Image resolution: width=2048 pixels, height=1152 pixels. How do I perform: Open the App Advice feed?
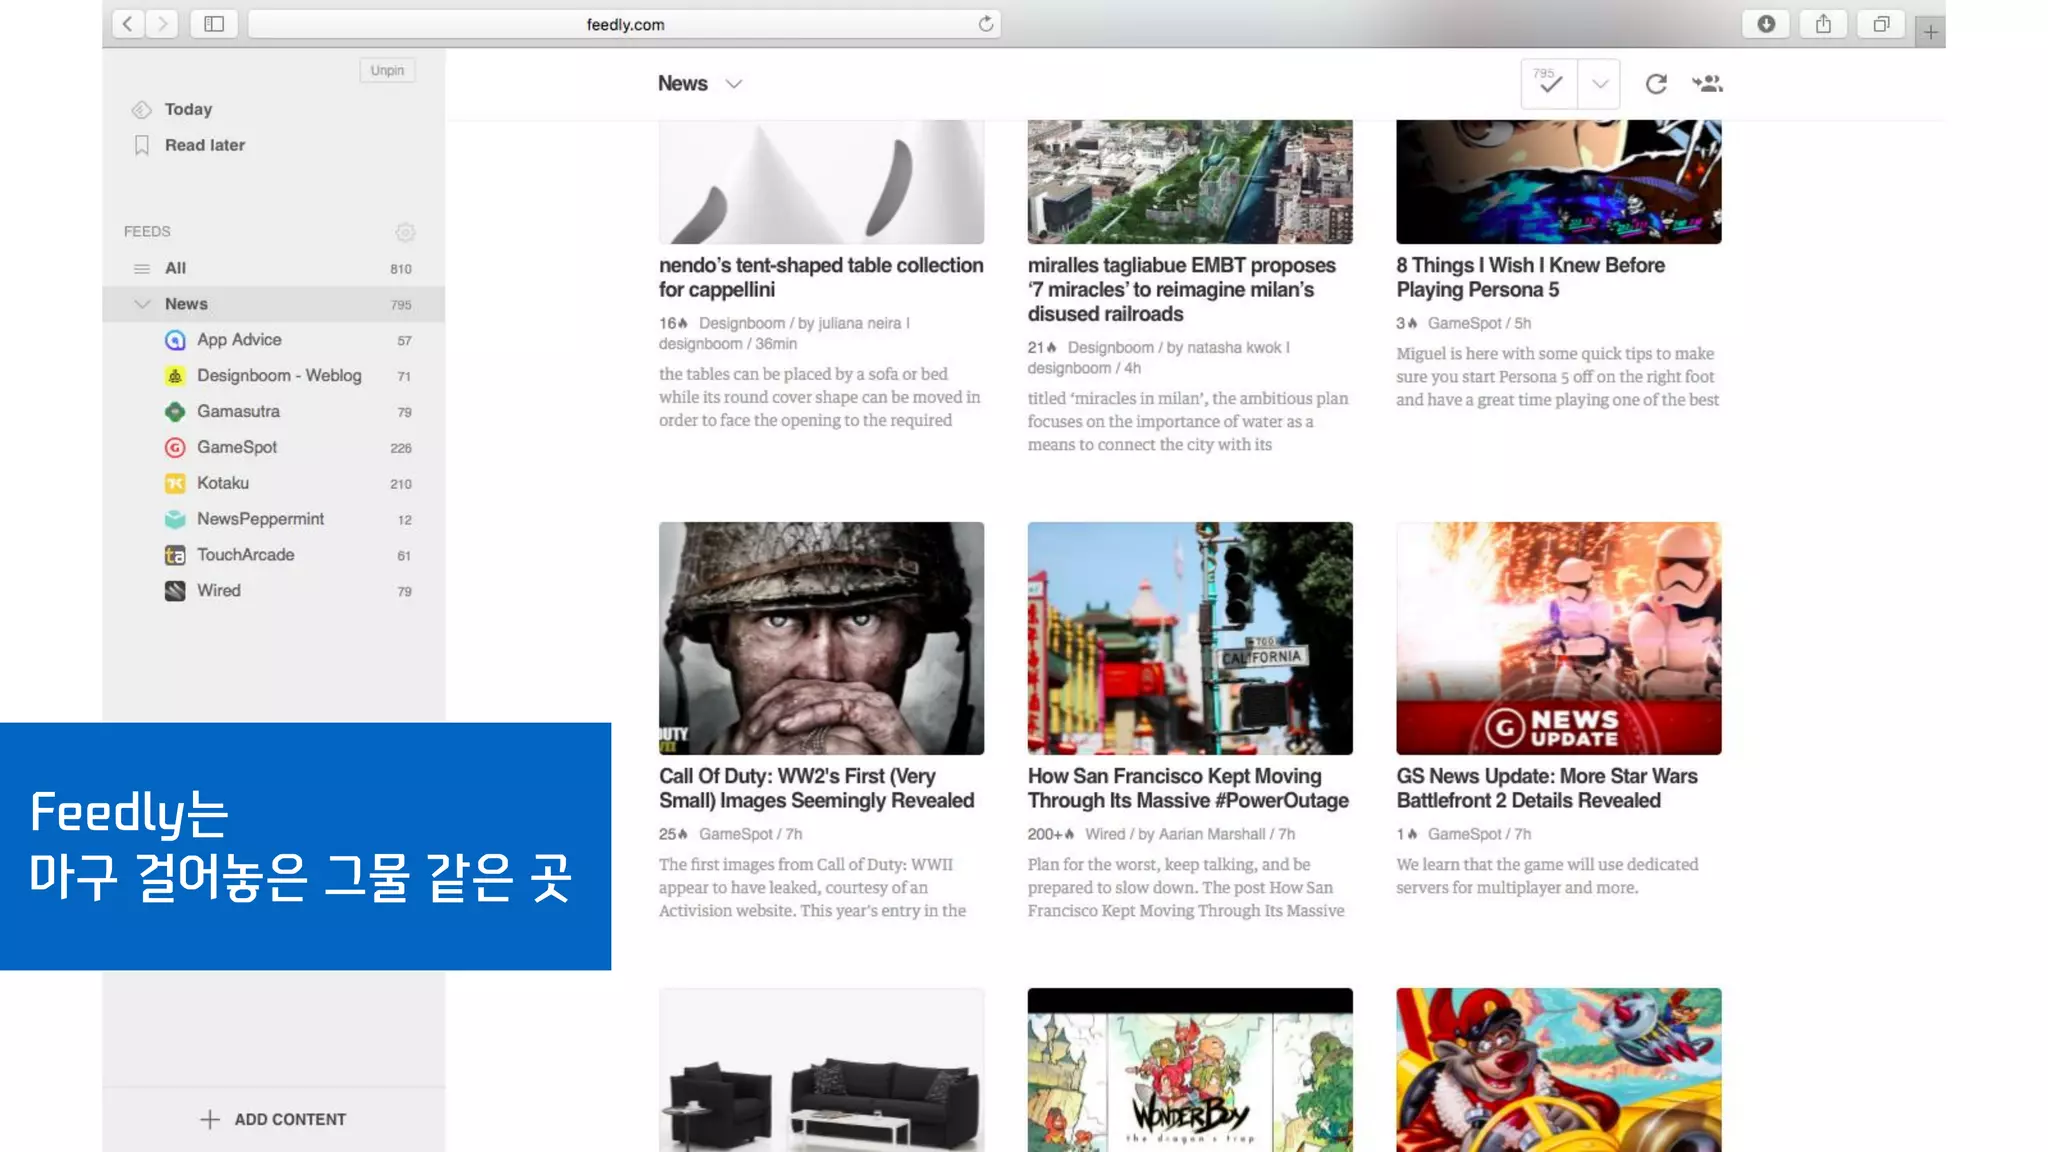coord(273,340)
